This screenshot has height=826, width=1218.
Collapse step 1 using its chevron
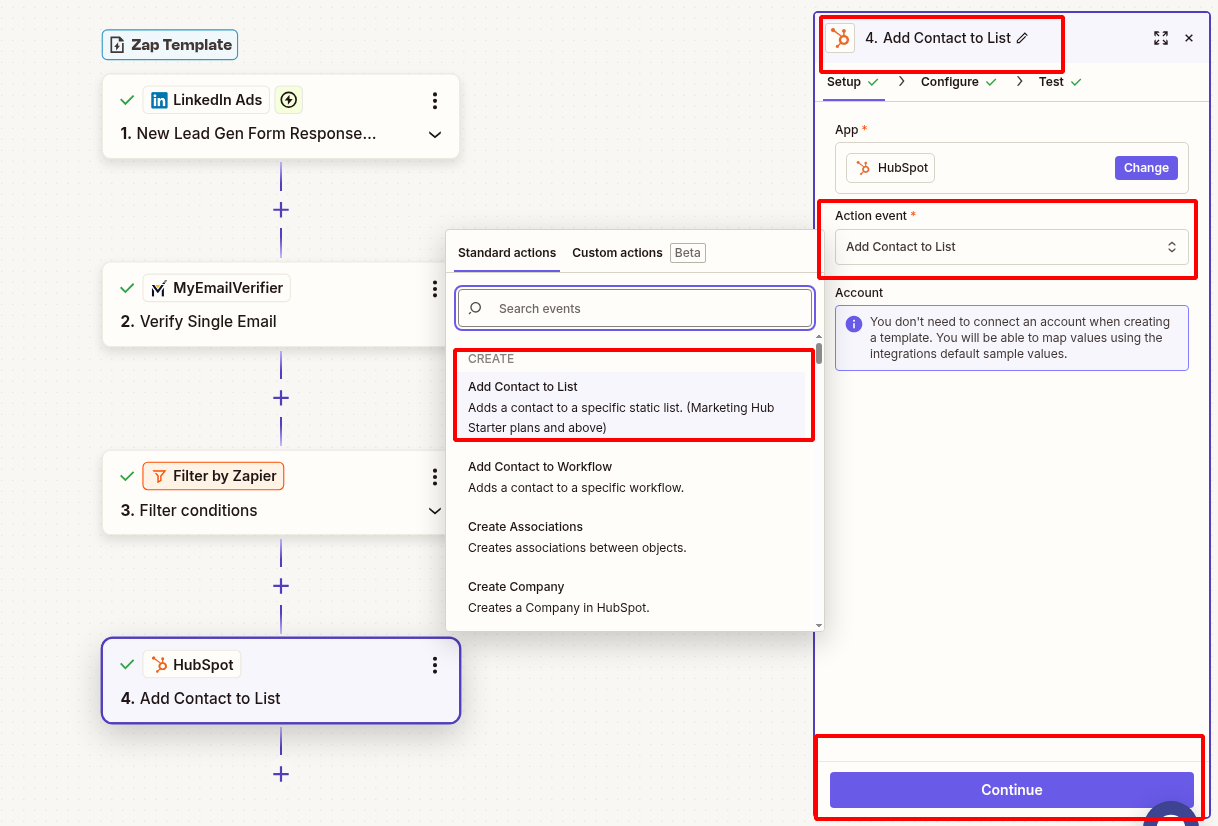(435, 134)
